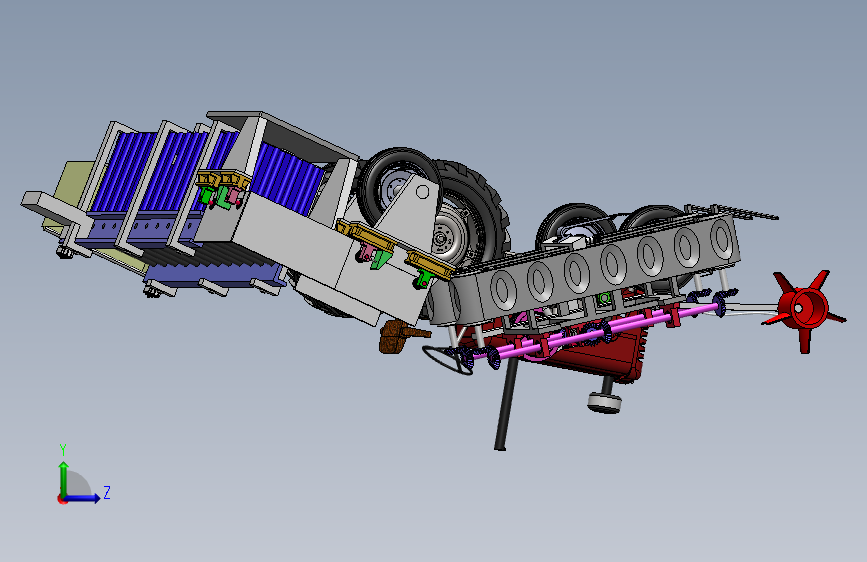Screen dimensions: 867x562
Task: Click the green Y axis of the orientation triad
Action: (64, 479)
